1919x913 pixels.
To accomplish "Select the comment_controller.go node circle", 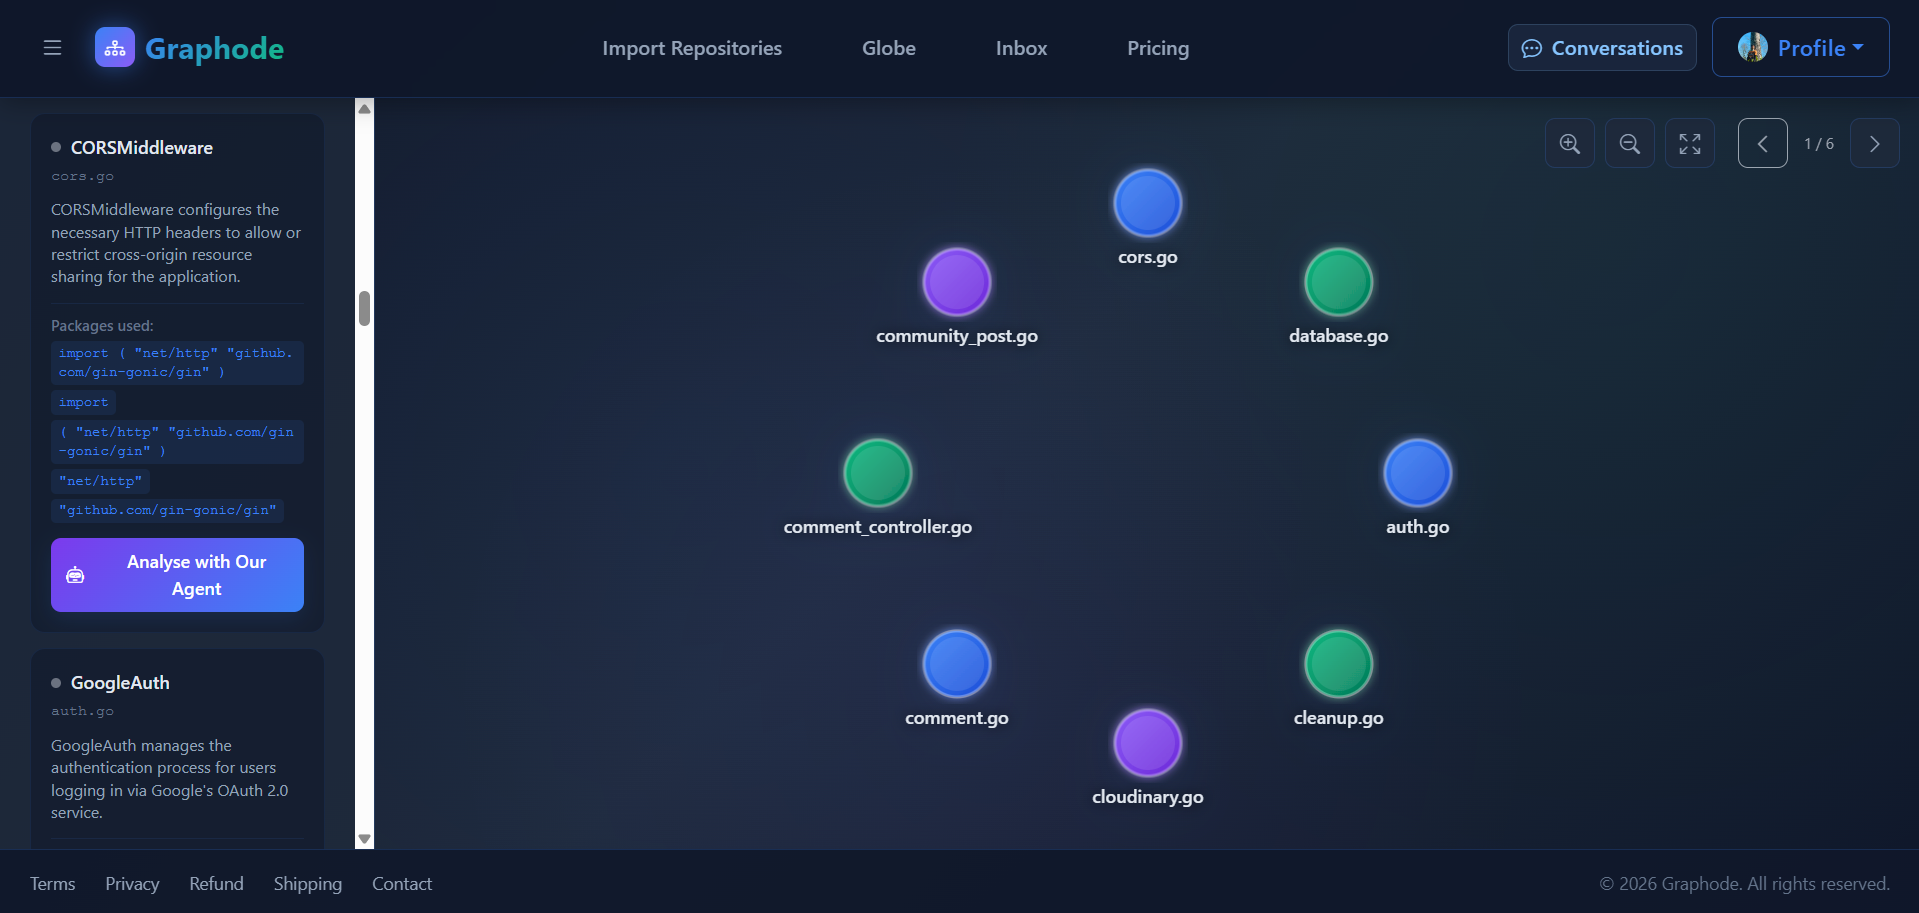I will (x=877, y=472).
